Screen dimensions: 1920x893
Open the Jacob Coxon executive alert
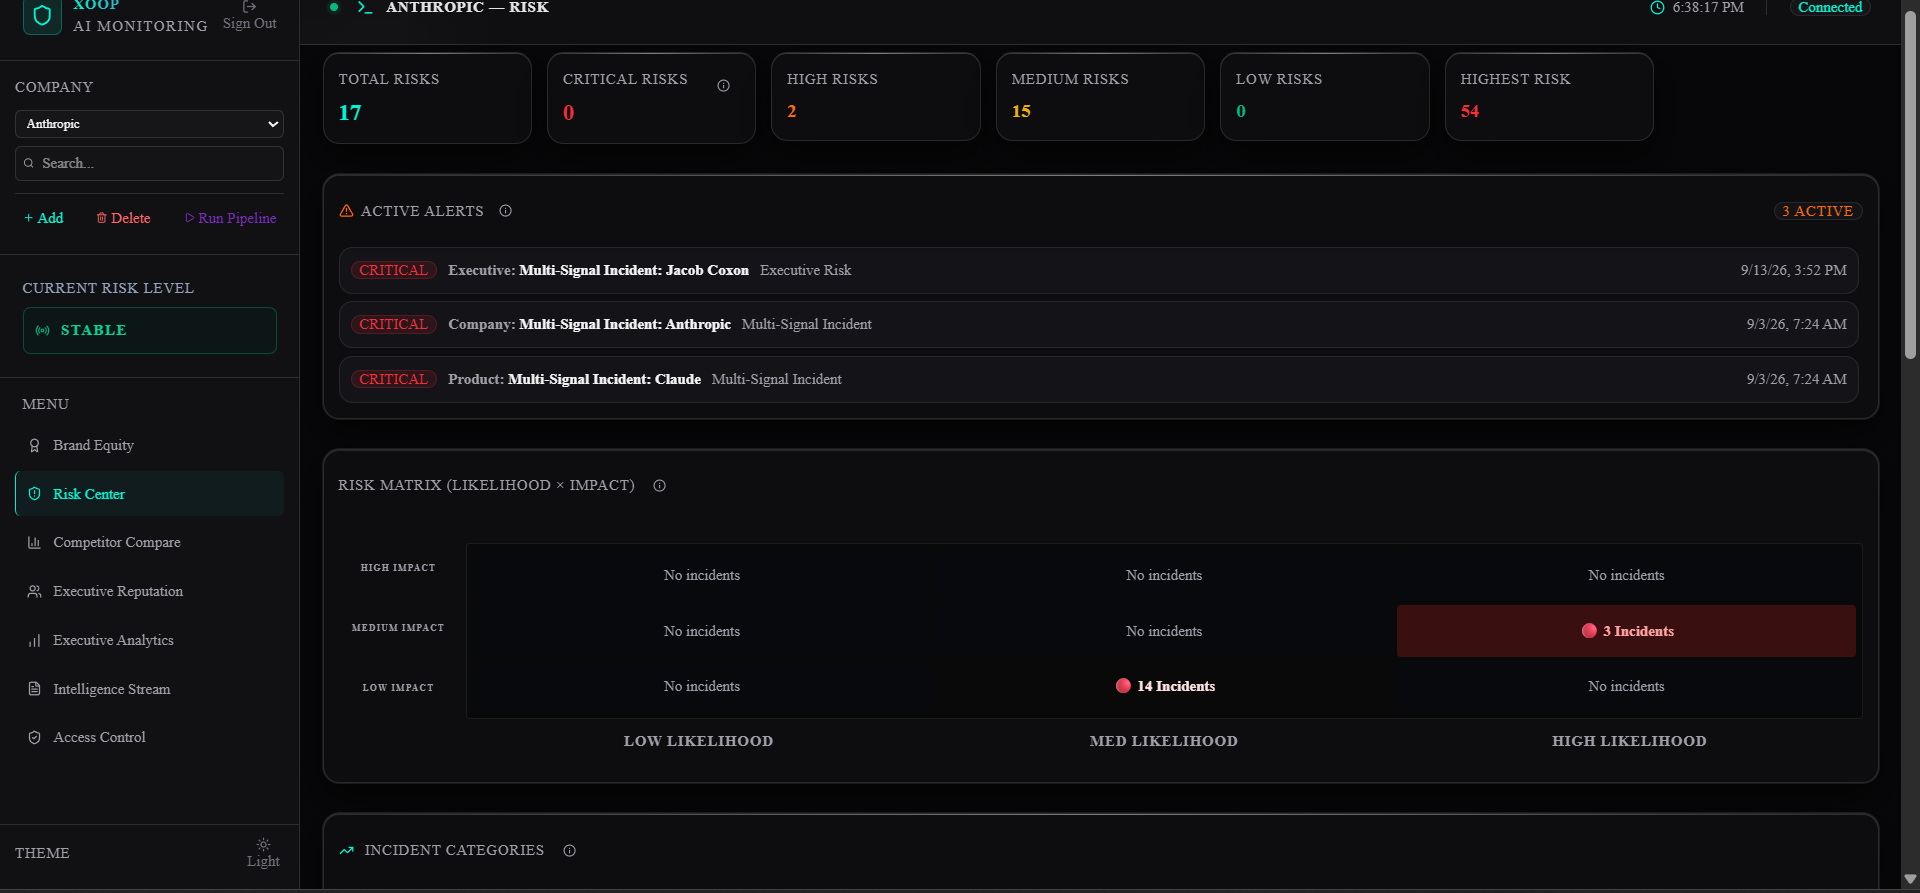(x=1099, y=270)
